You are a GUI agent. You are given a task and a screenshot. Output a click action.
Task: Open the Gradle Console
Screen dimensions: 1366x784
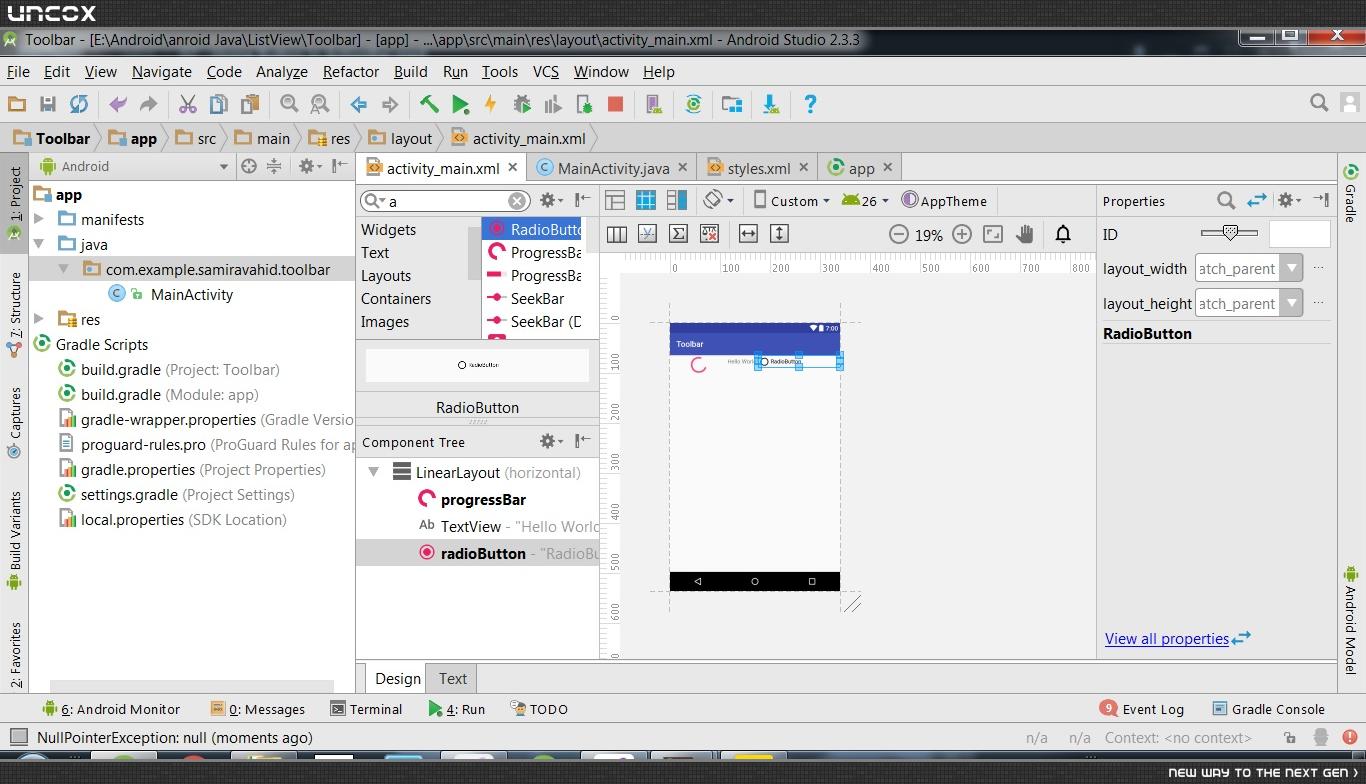tap(1268, 709)
